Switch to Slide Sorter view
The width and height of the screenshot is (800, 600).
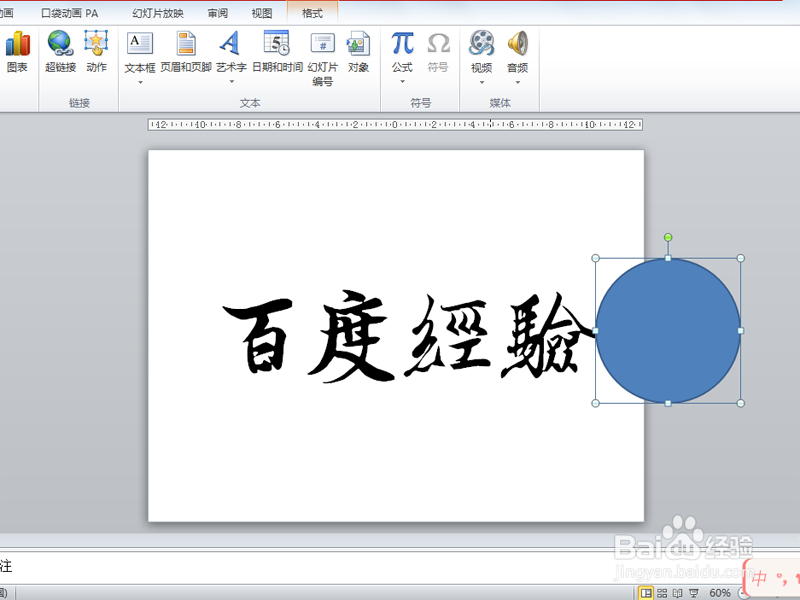662,593
